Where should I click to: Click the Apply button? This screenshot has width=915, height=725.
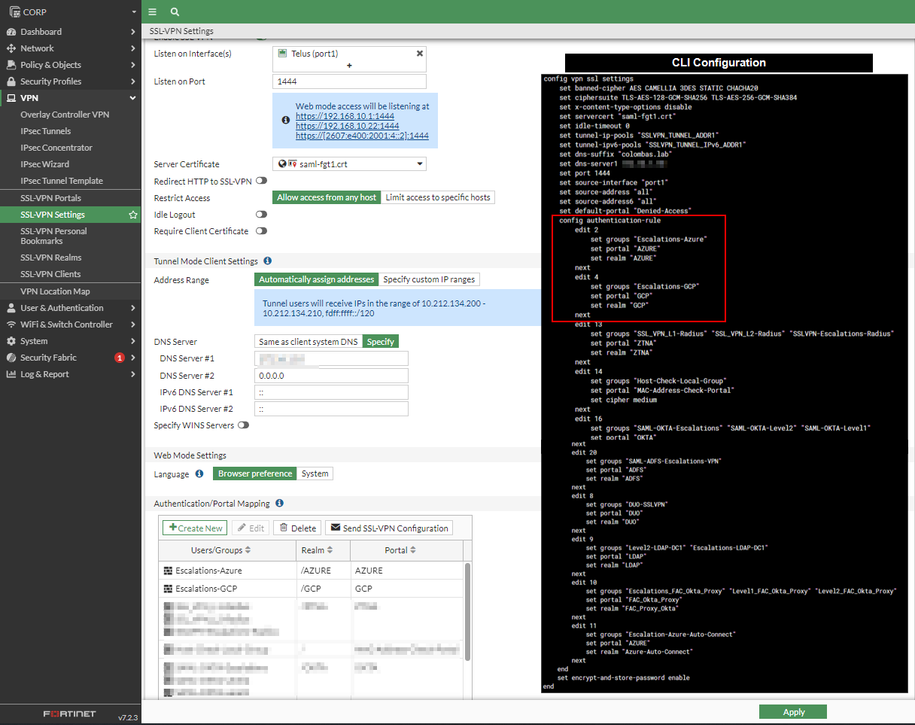(793, 711)
